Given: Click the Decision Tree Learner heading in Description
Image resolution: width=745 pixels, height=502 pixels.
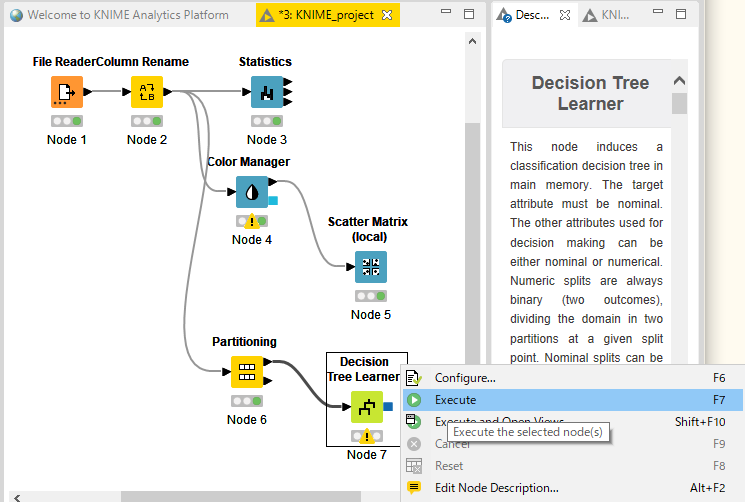Looking at the screenshot, I should point(591,93).
